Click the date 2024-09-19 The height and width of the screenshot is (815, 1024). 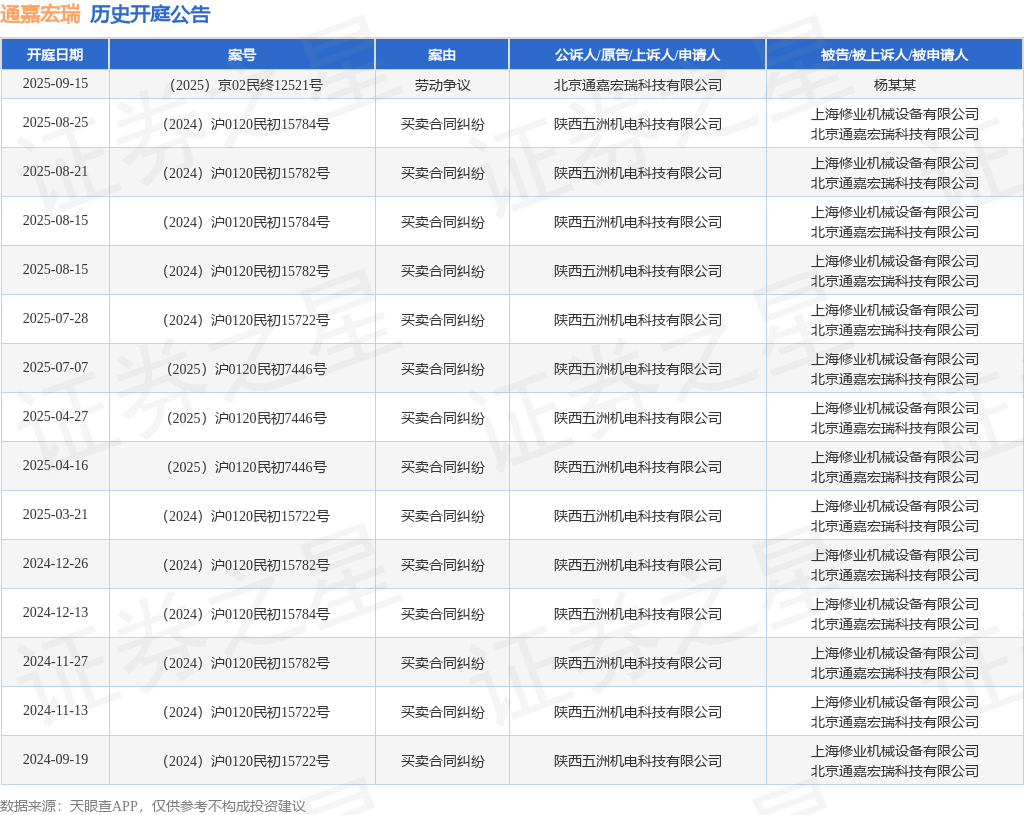tap(55, 759)
